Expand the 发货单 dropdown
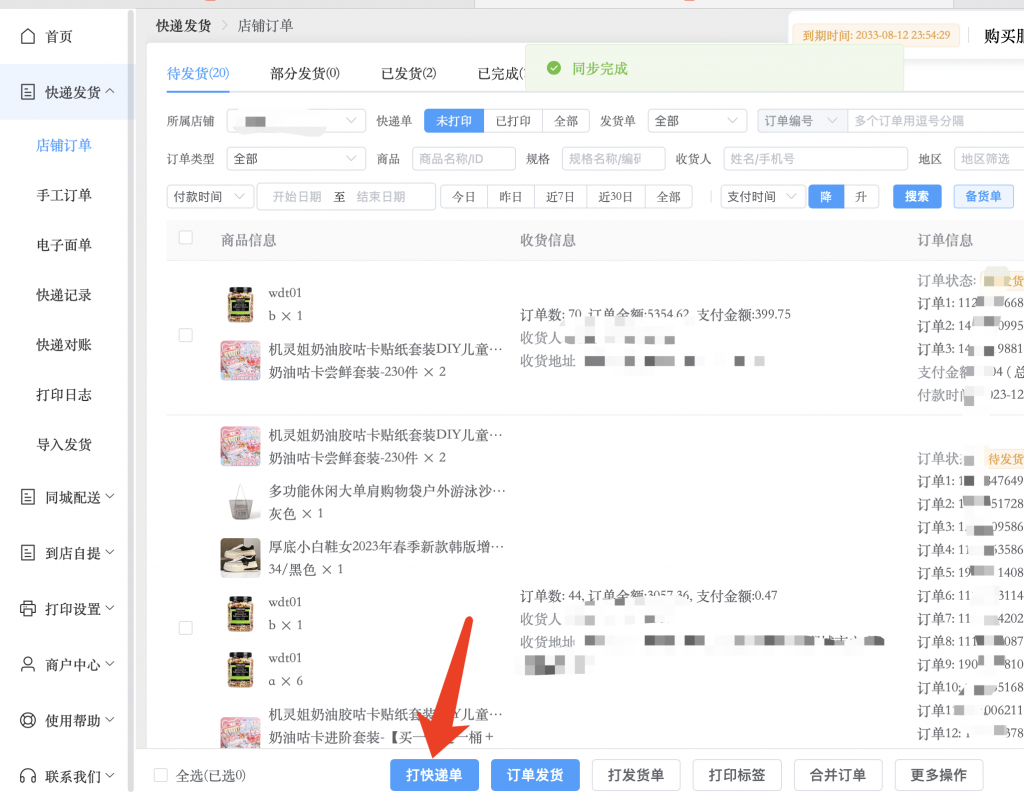This screenshot has height=794, width=1024. [x=697, y=121]
